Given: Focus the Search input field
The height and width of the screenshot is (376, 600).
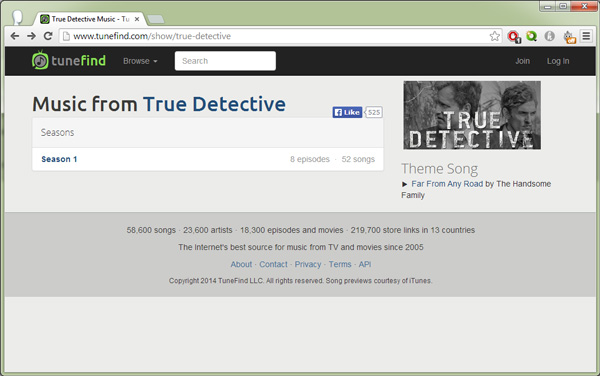Looking at the screenshot, I should pos(225,61).
